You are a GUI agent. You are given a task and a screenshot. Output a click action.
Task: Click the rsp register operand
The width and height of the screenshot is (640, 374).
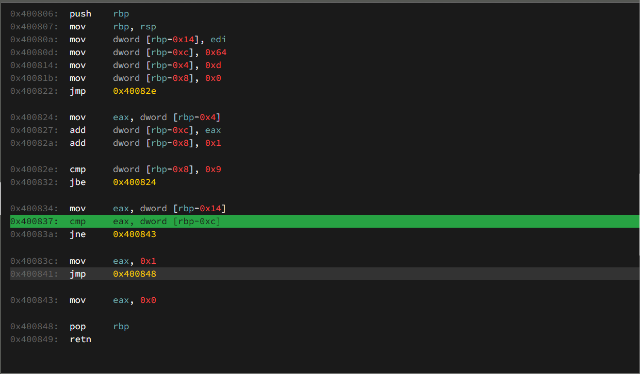tap(148, 27)
